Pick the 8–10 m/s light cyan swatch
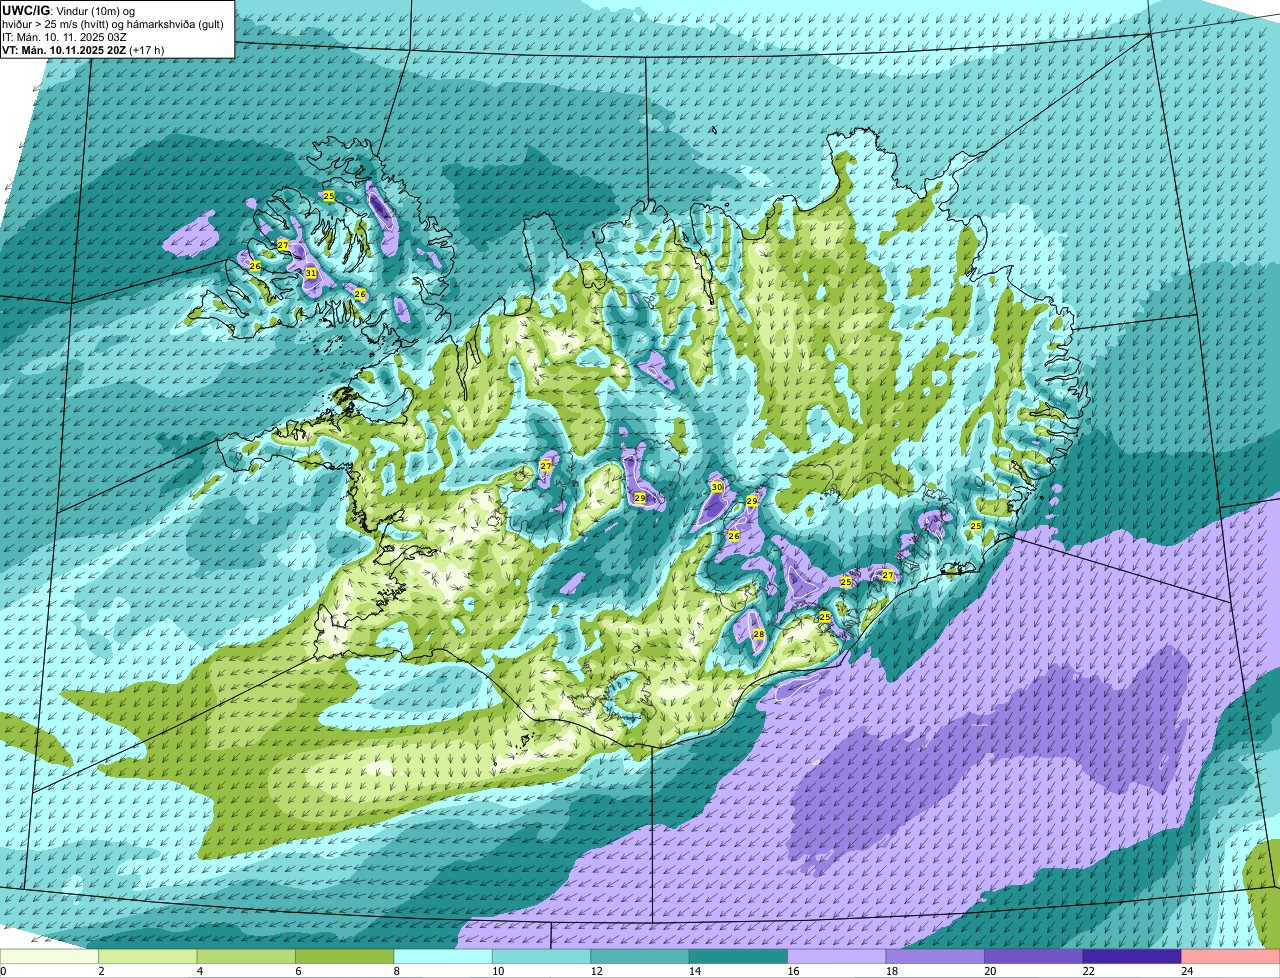1280x978 pixels. [x=443, y=956]
